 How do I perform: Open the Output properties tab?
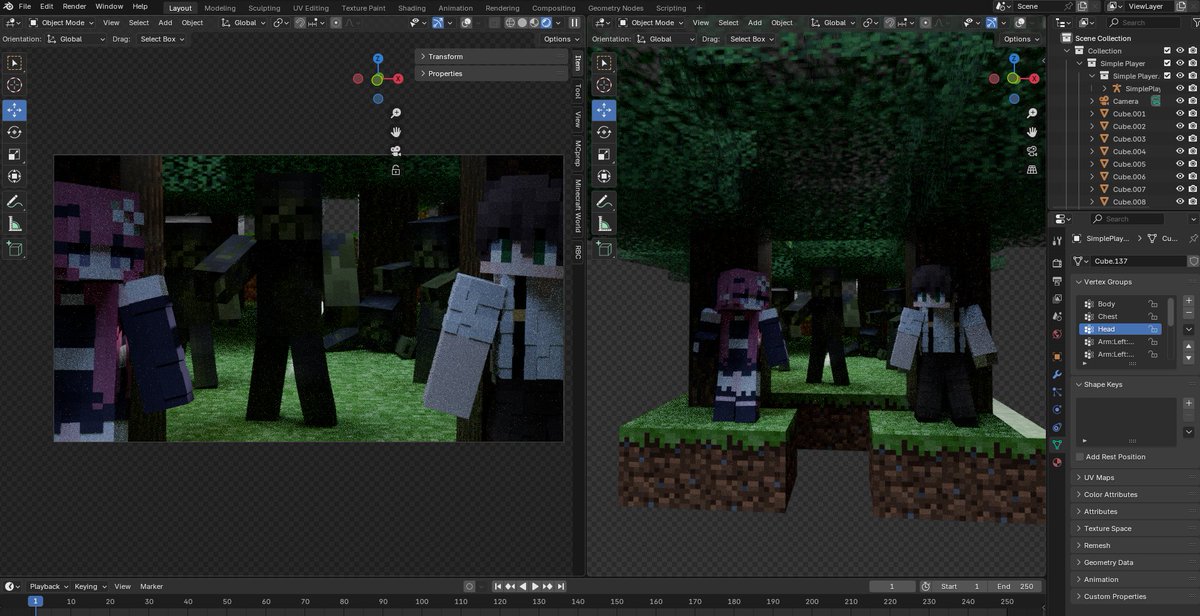click(x=1057, y=281)
